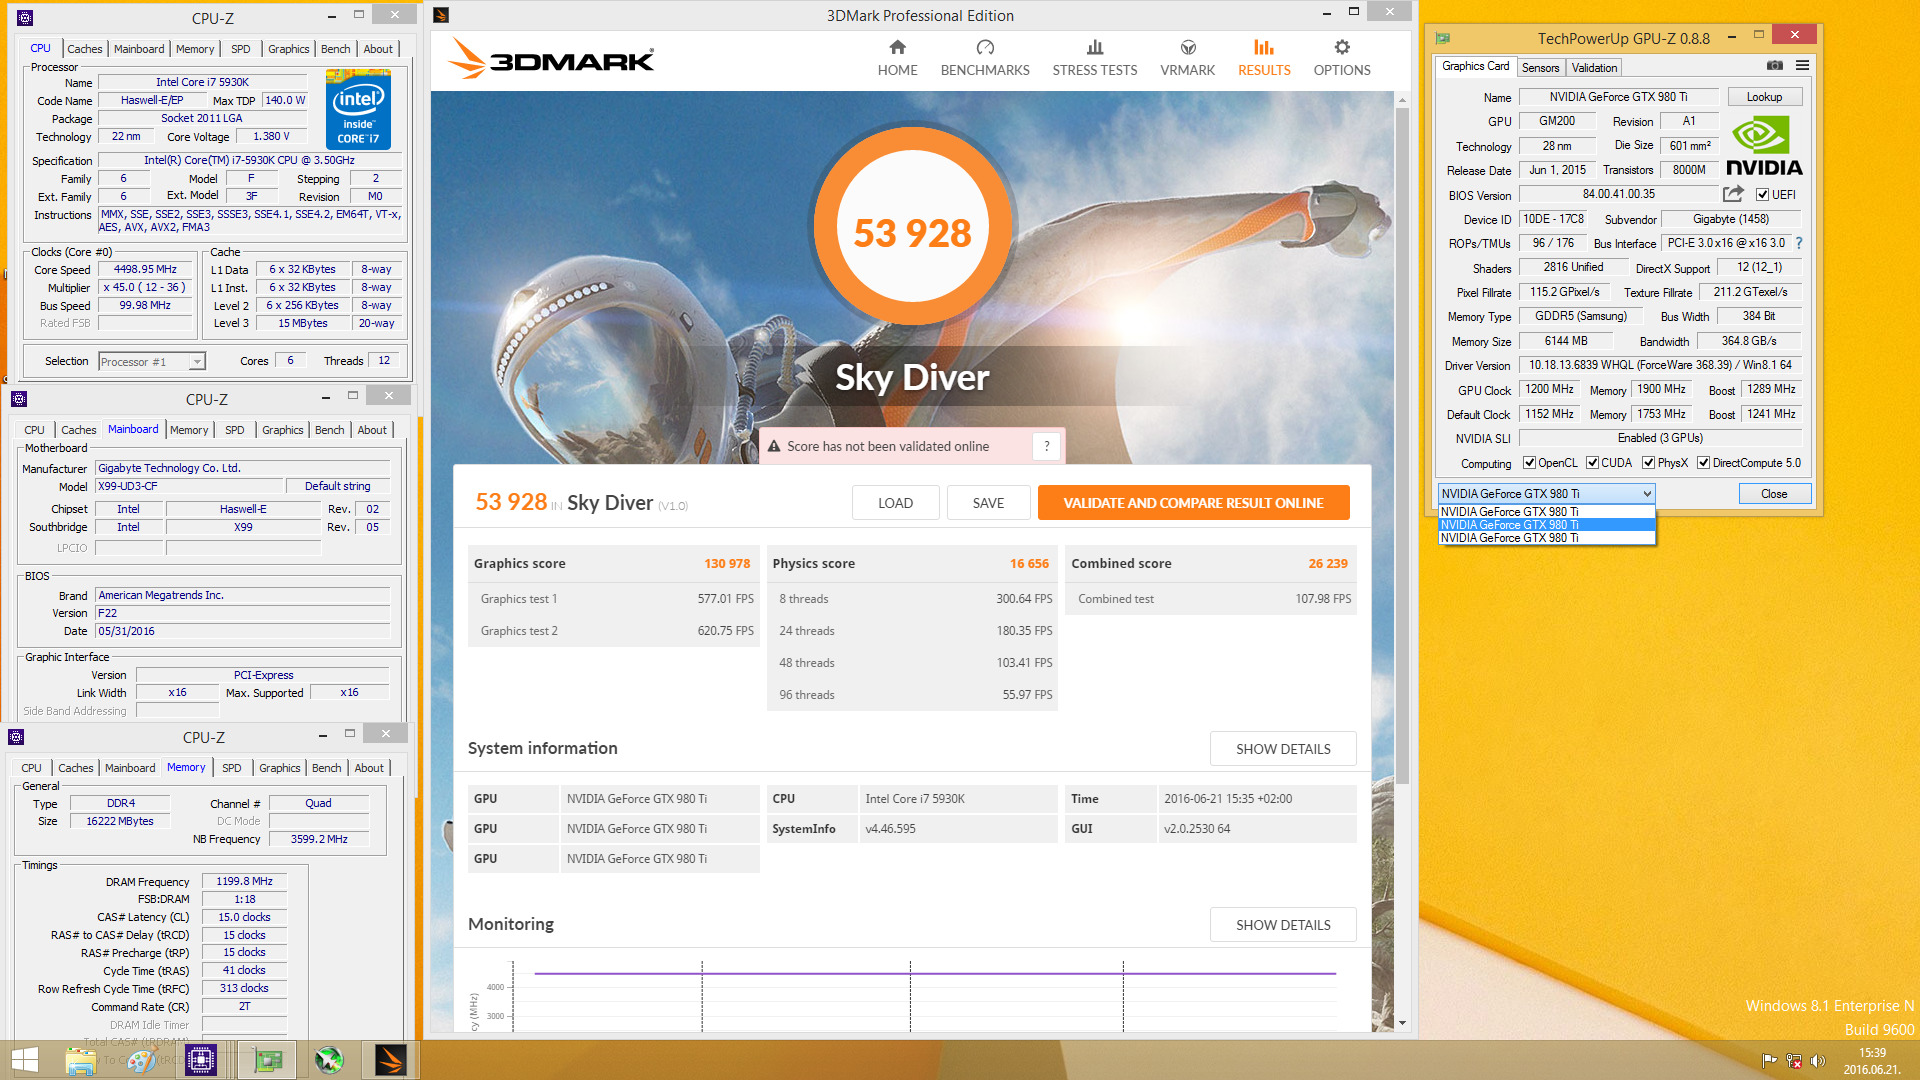Viewport: 1920px width, 1080px height.
Task: Open the GPU-Z hamburger menu
Action: pyautogui.click(x=1802, y=66)
